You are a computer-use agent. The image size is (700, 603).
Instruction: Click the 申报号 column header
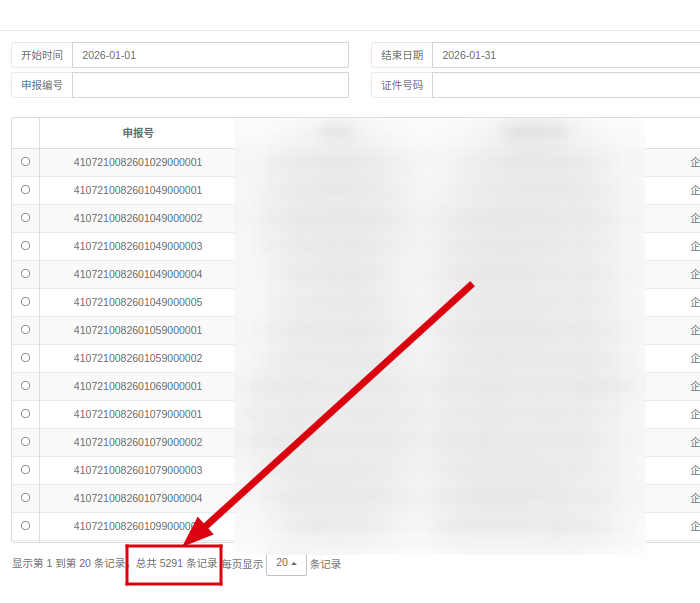click(x=138, y=133)
